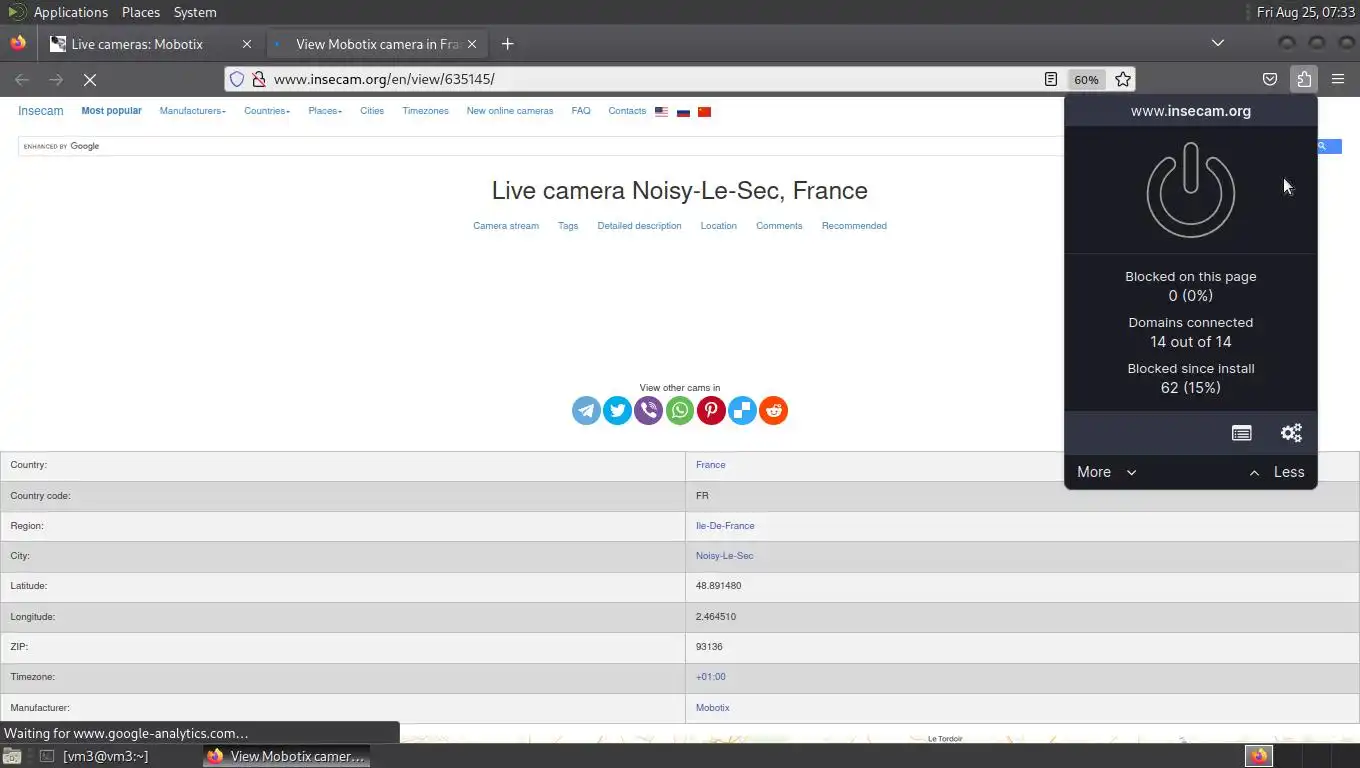The image size is (1360, 768).
Task: Share via Pinterest icon
Action: [x=711, y=410]
